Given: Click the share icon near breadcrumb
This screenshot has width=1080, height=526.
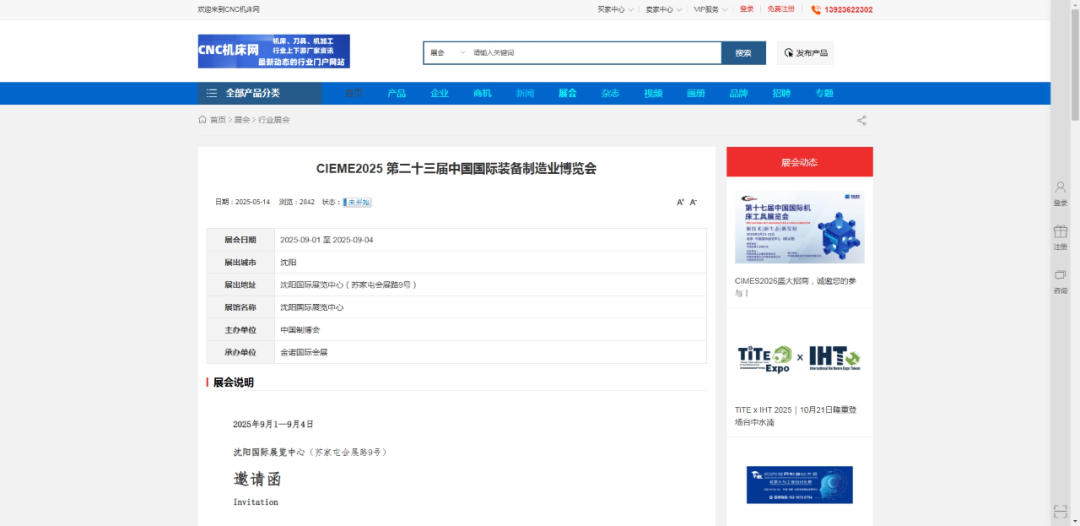Looking at the screenshot, I should click(x=862, y=120).
